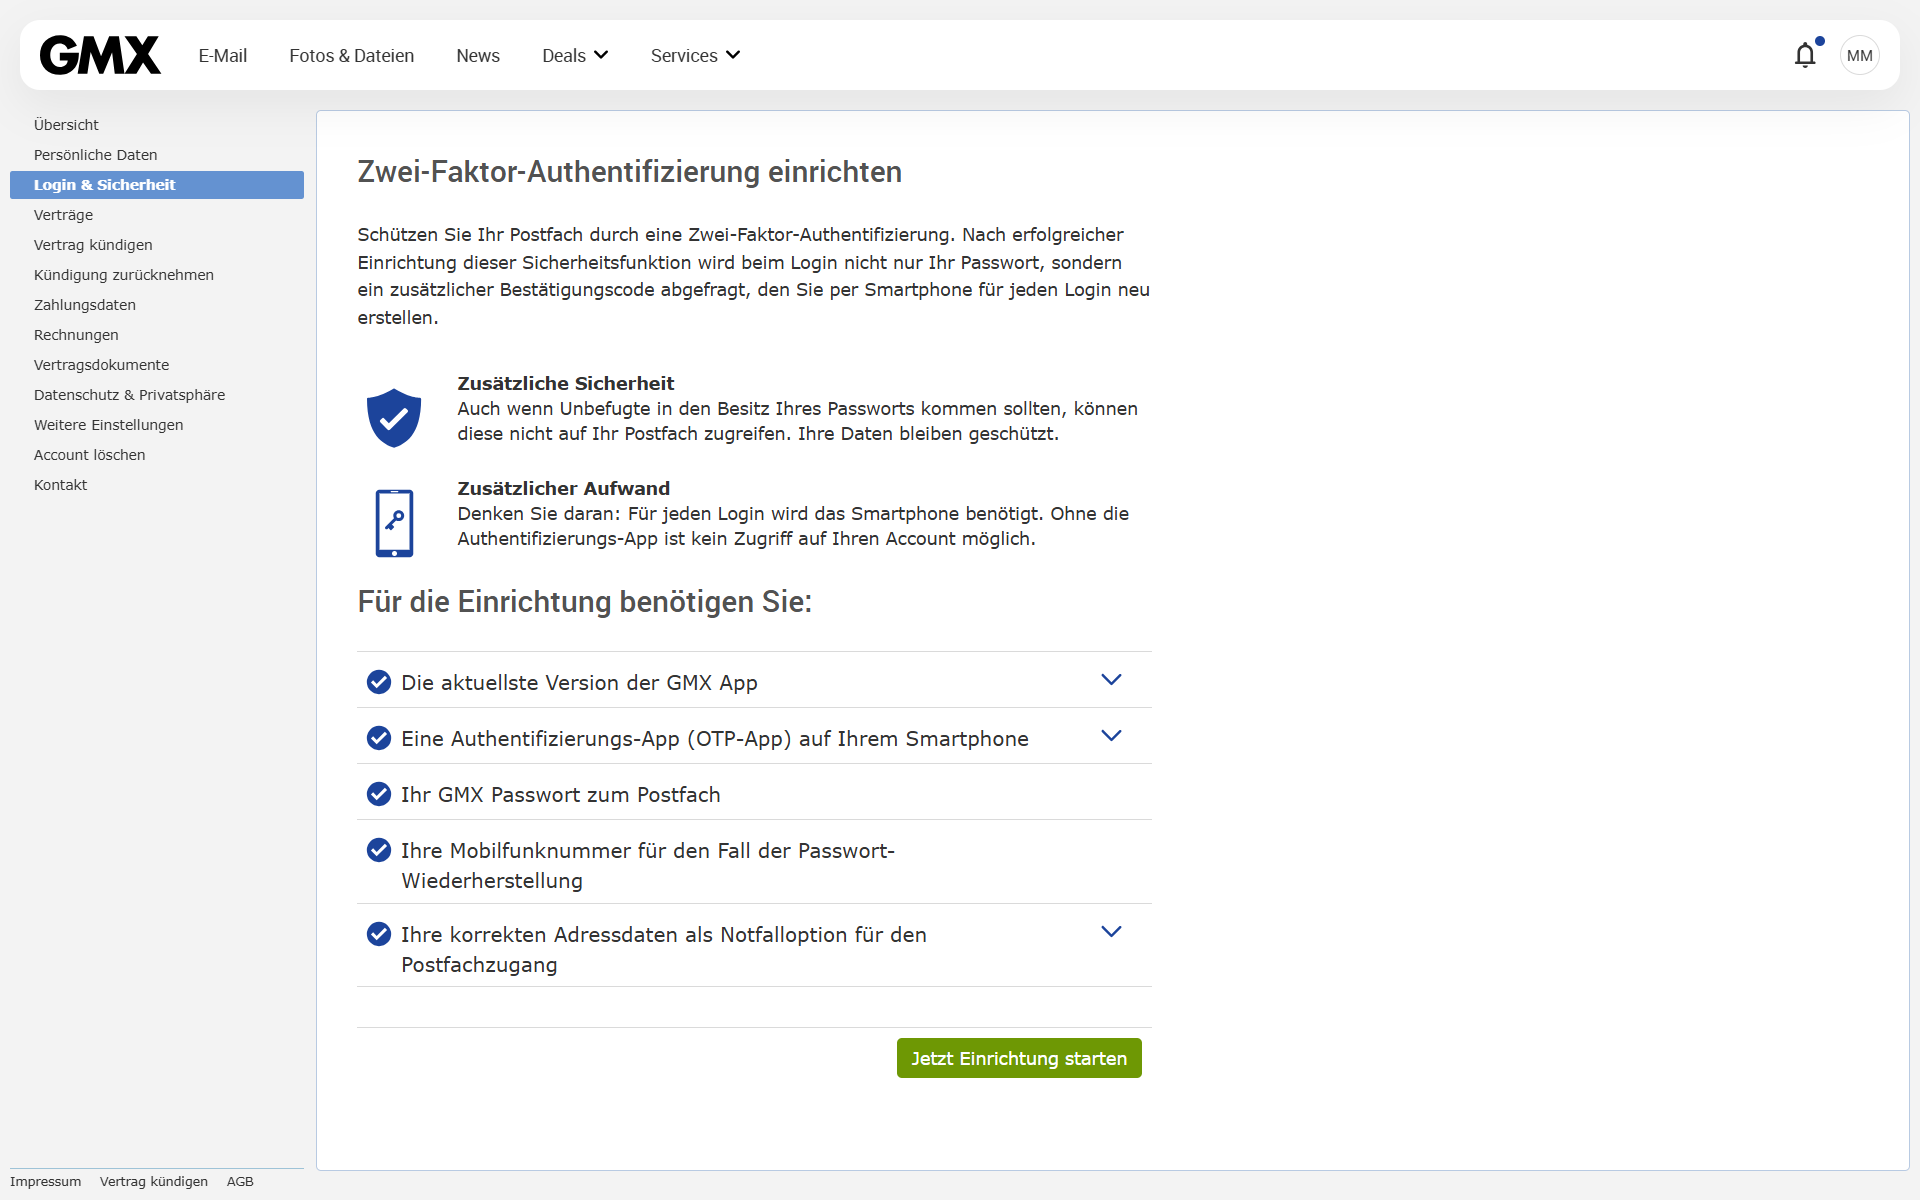Go to the E-Mail tab
1920x1200 pixels.
click(222, 55)
